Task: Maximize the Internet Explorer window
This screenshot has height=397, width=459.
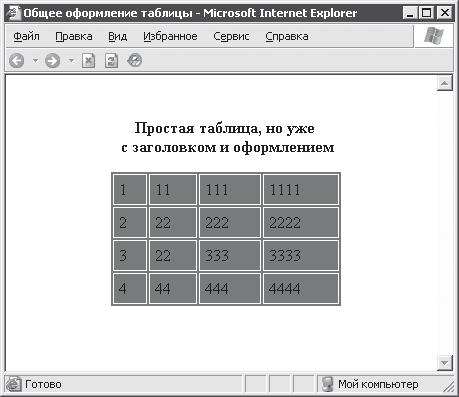Action: (x=426, y=13)
